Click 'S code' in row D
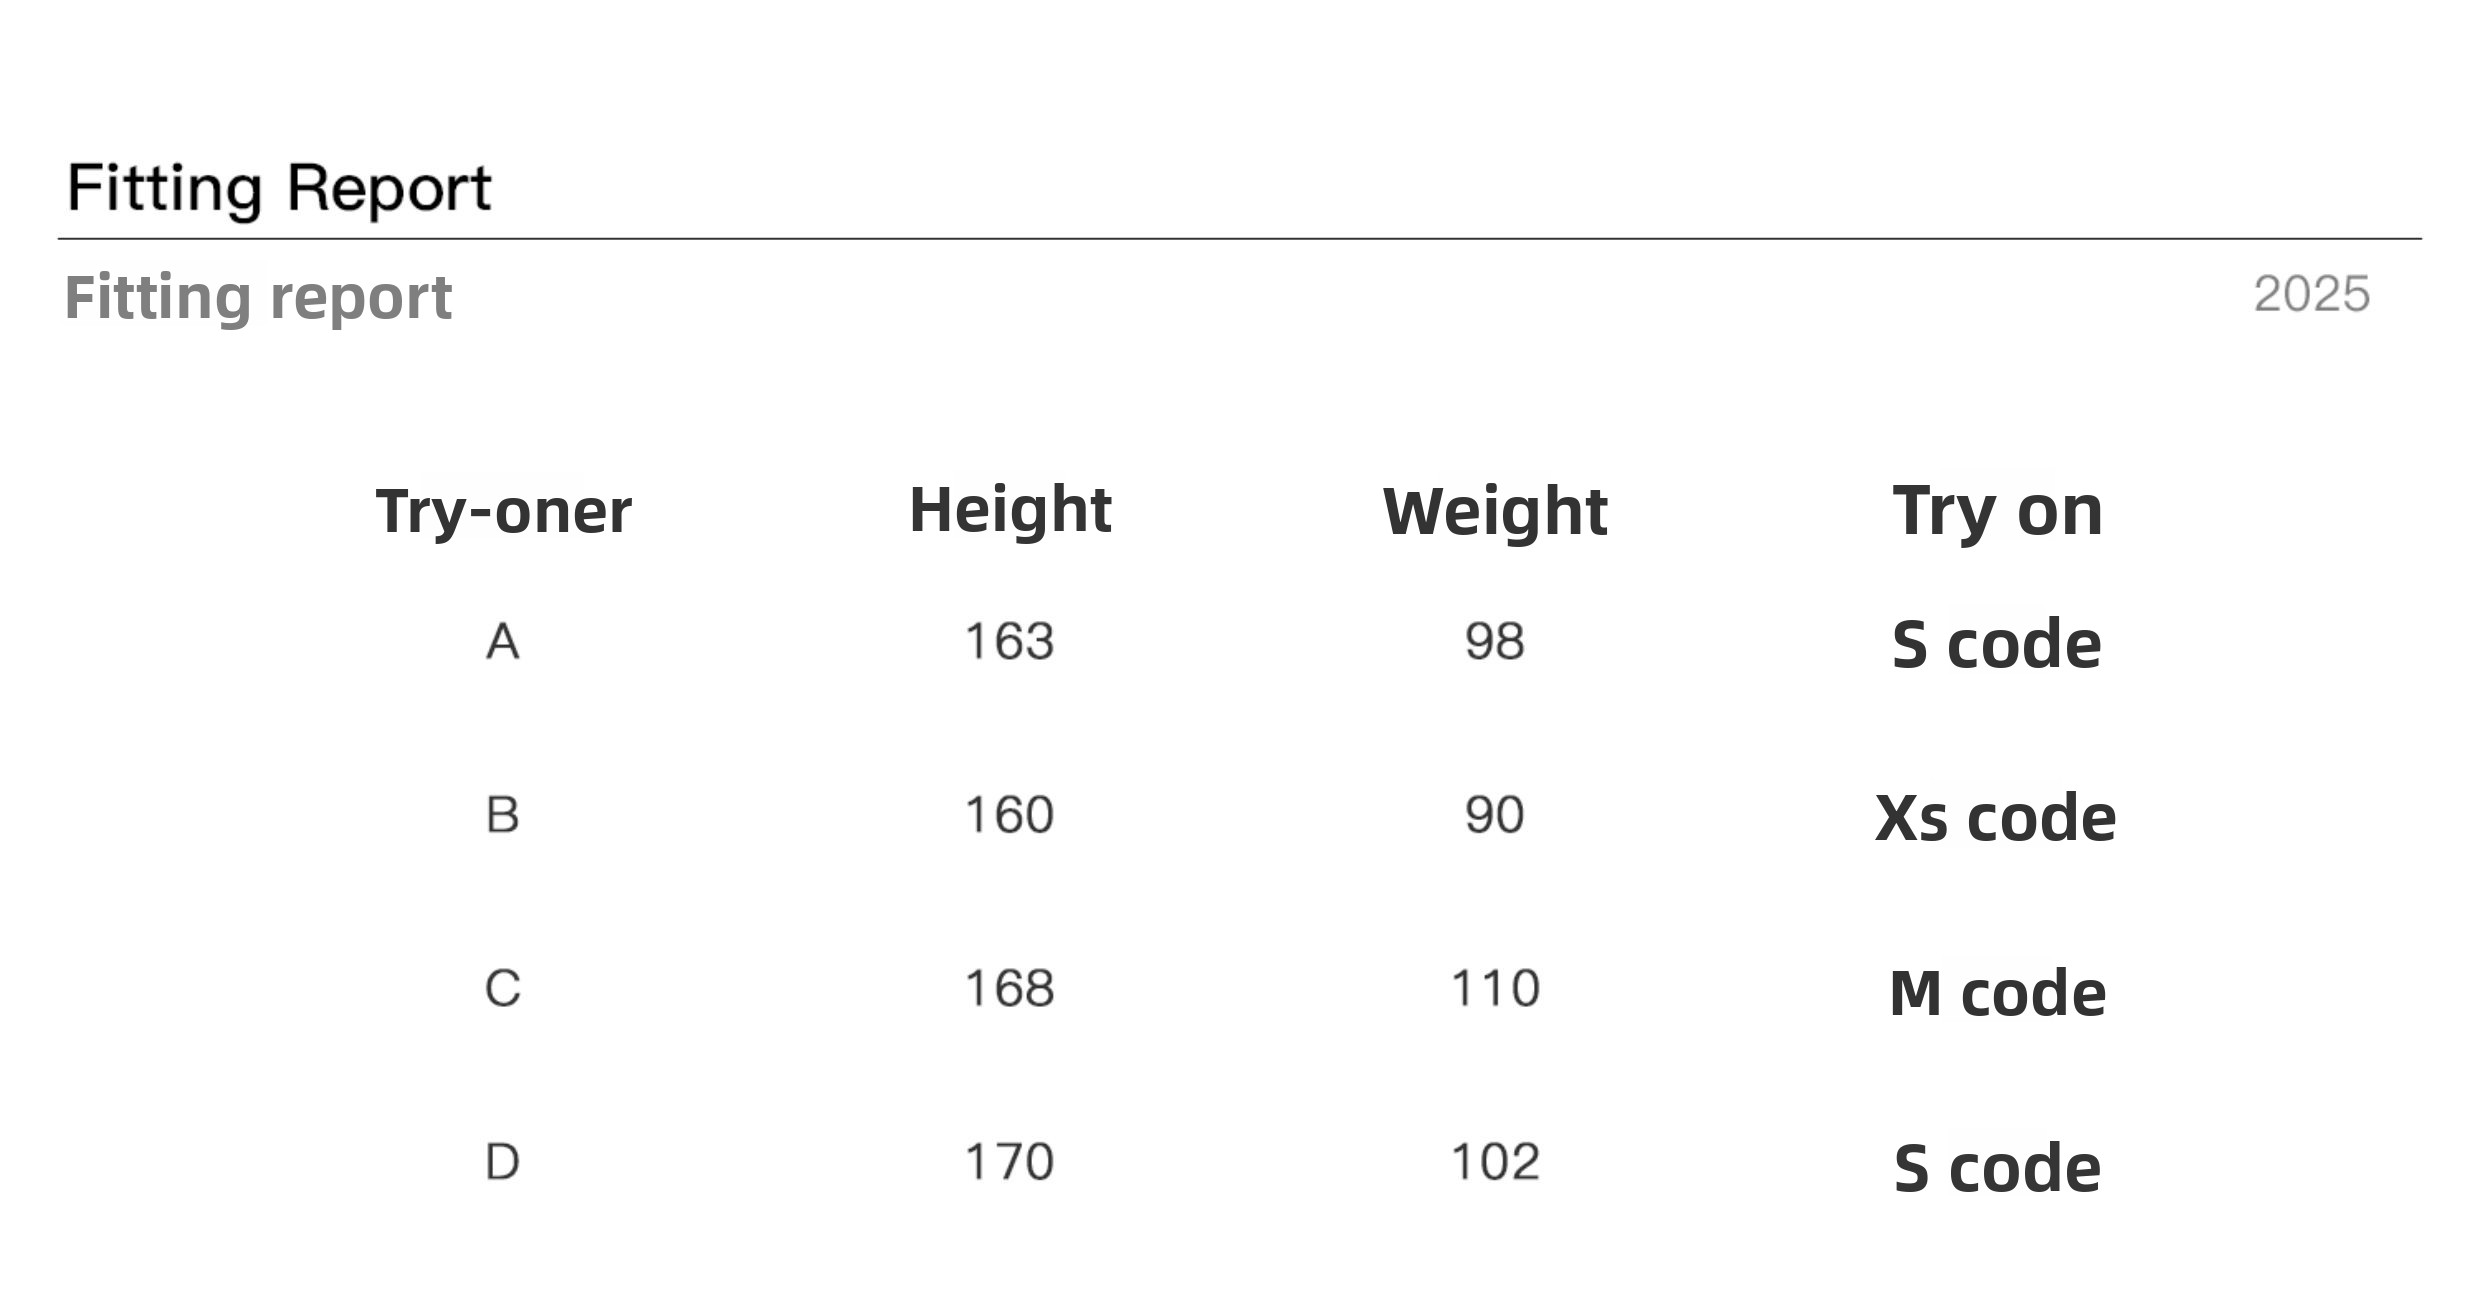Screen dimensions: 2480x1304 (x=1997, y=1167)
